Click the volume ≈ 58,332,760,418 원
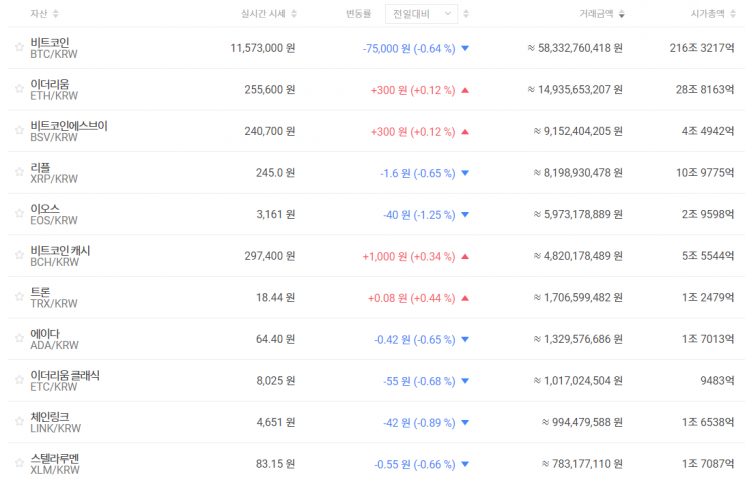The height and width of the screenshot is (482, 745). [575, 48]
